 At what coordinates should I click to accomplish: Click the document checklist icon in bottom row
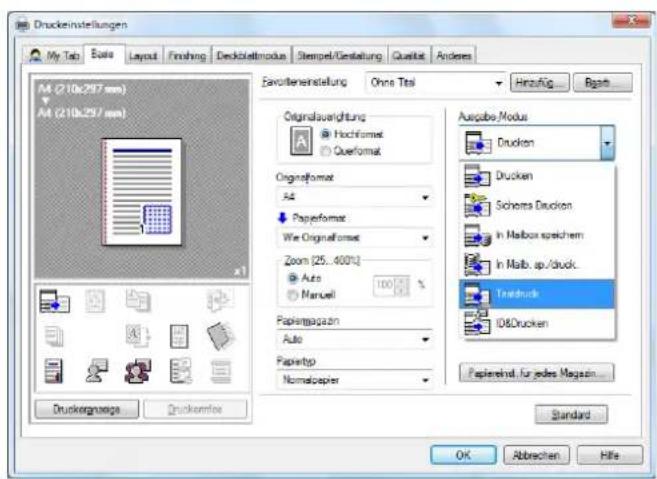(181, 370)
